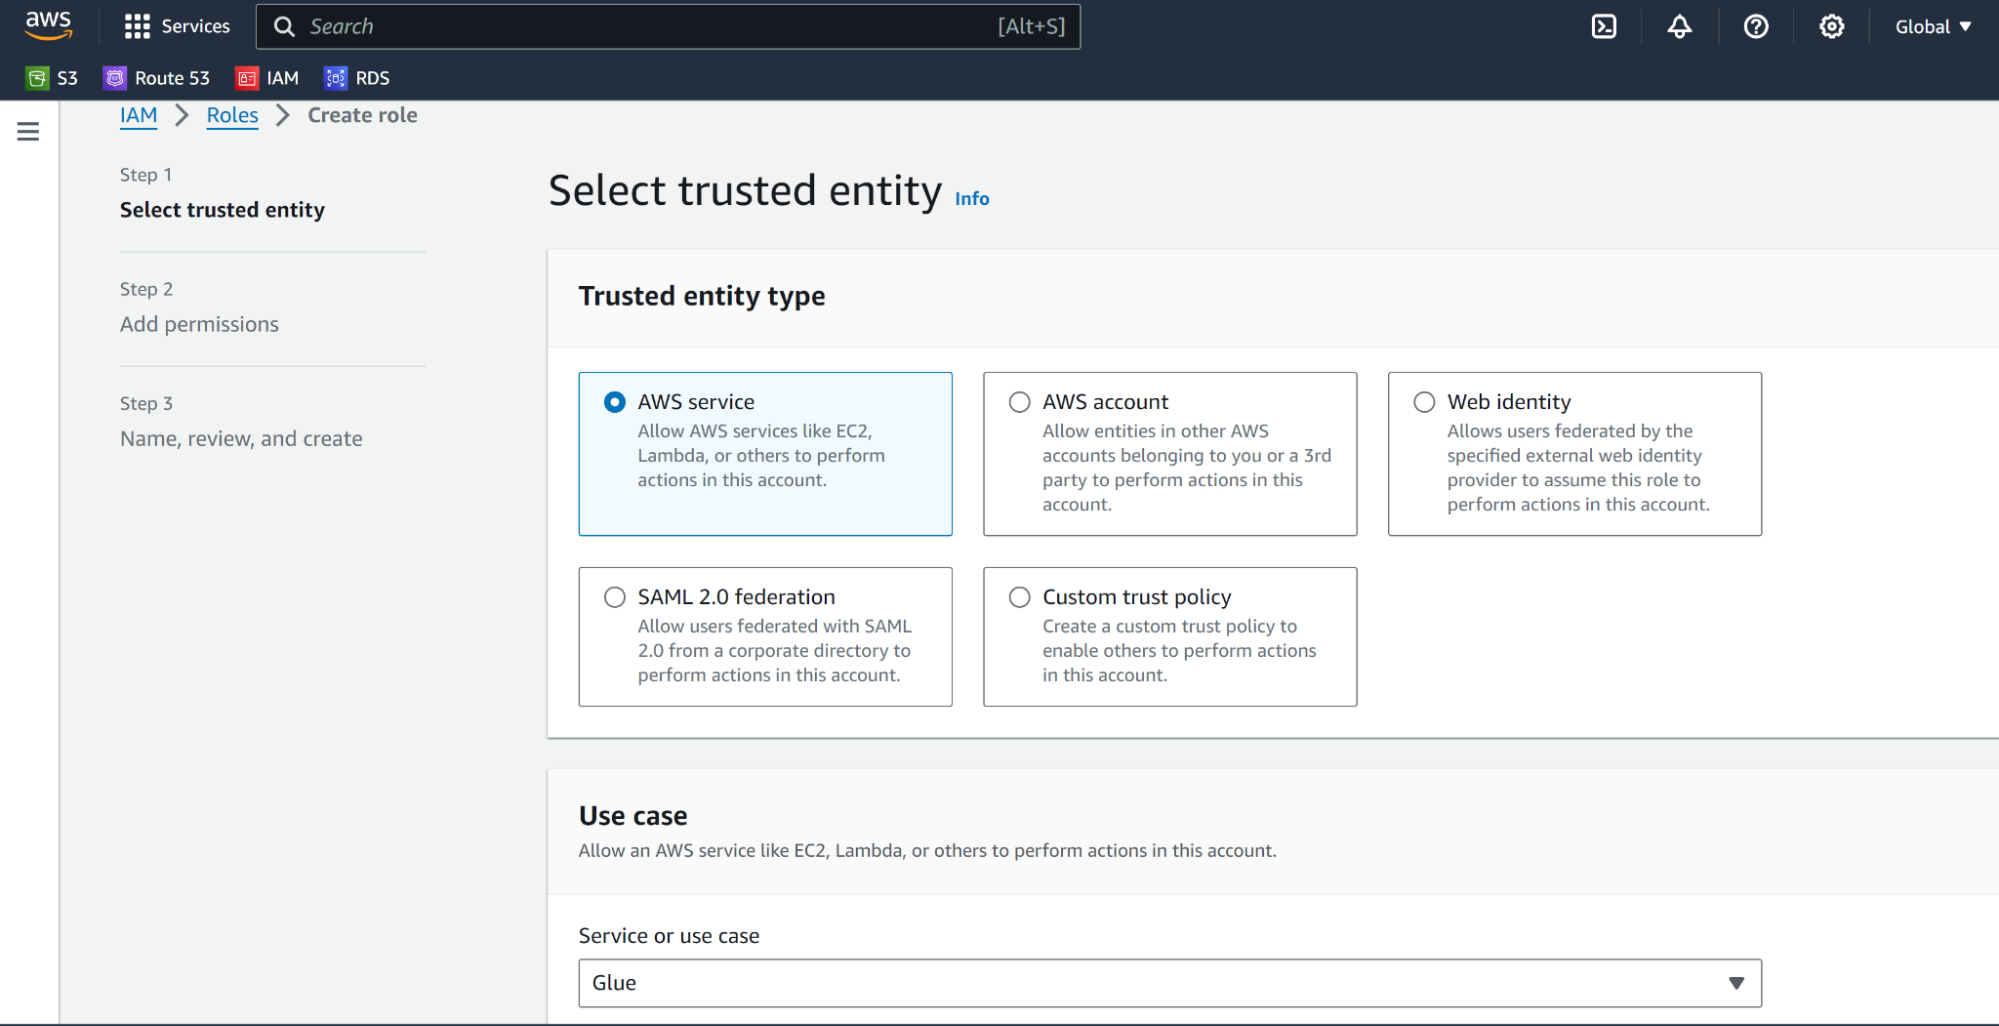
Task: Click the Name, review, and create step text
Action: (x=241, y=438)
